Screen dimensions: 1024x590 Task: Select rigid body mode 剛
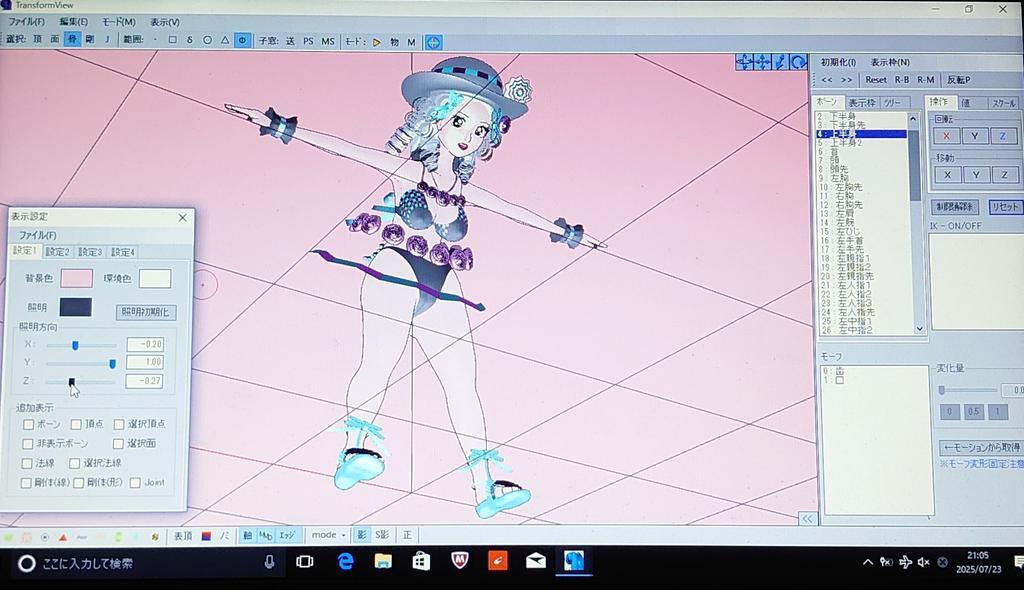(x=89, y=40)
